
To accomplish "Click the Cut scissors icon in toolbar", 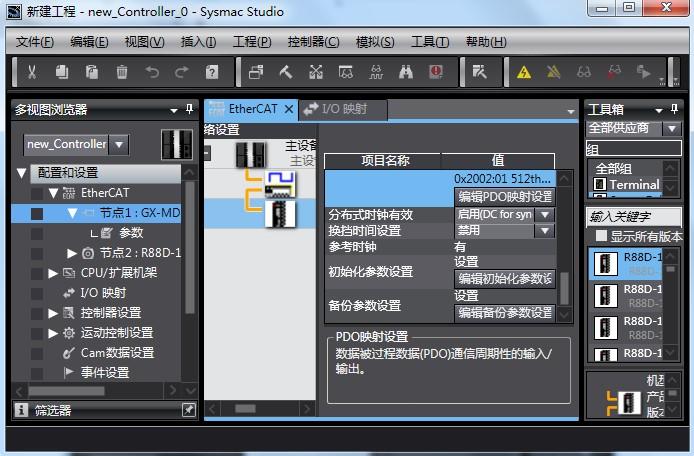I will coord(32,72).
